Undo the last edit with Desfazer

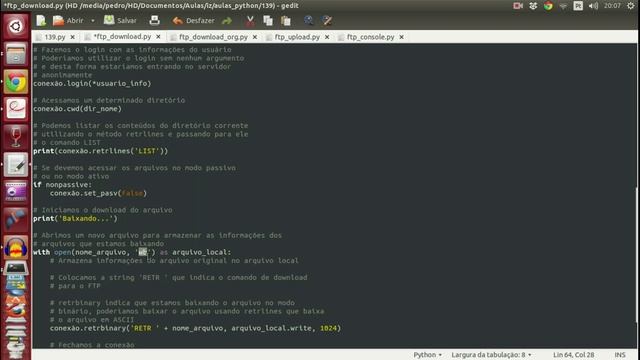pos(193,20)
